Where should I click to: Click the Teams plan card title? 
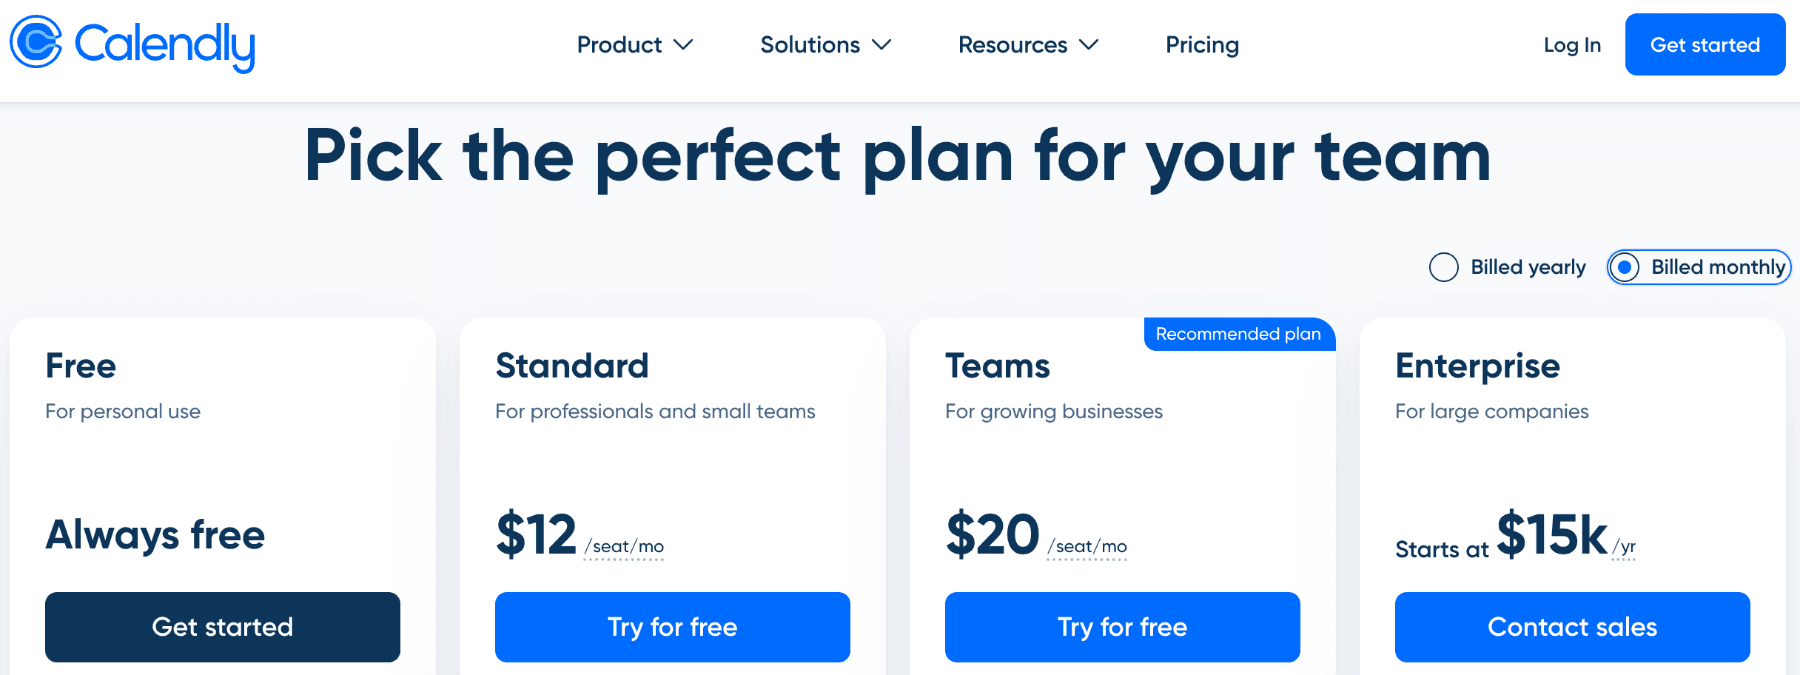997,366
